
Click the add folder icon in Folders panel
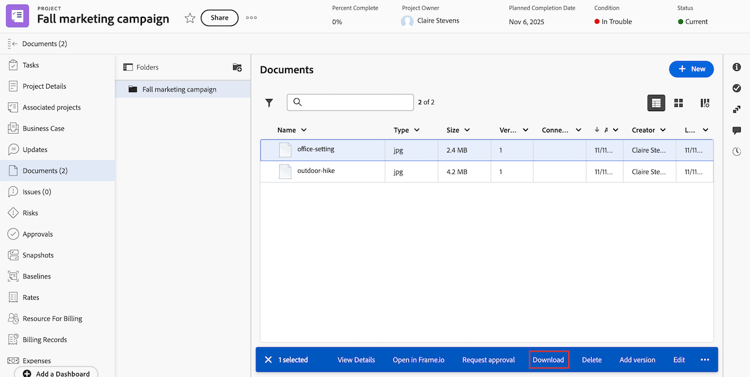tap(237, 67)
